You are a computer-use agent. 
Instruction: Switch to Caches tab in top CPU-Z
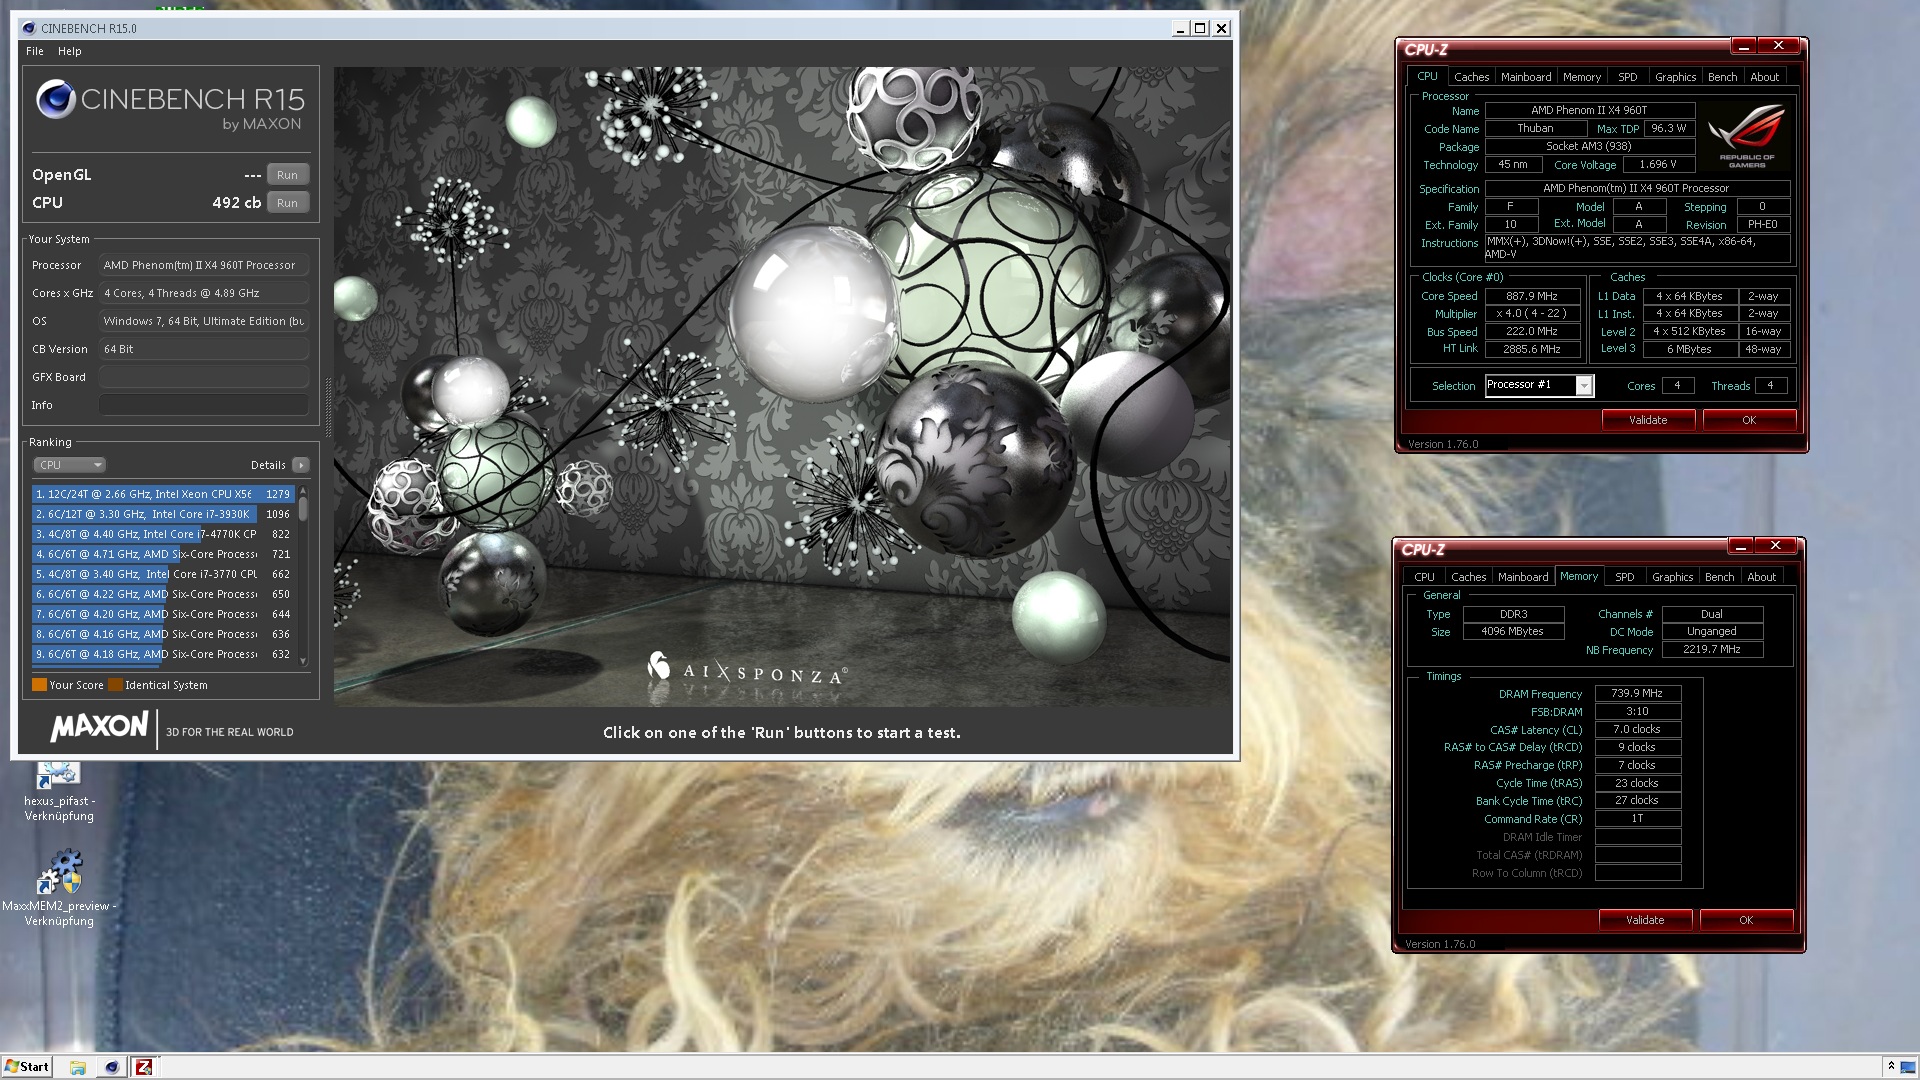tap(1471, 77)
